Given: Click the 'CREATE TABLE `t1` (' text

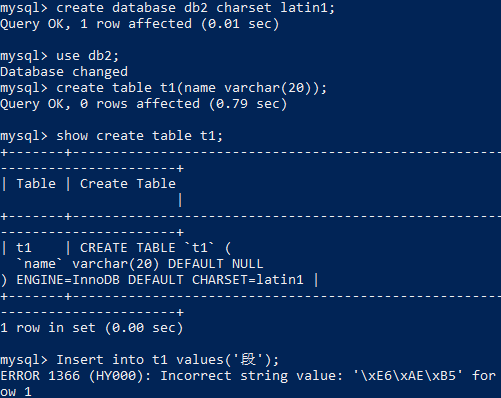Looking at the screenshot, I should 155,248.
